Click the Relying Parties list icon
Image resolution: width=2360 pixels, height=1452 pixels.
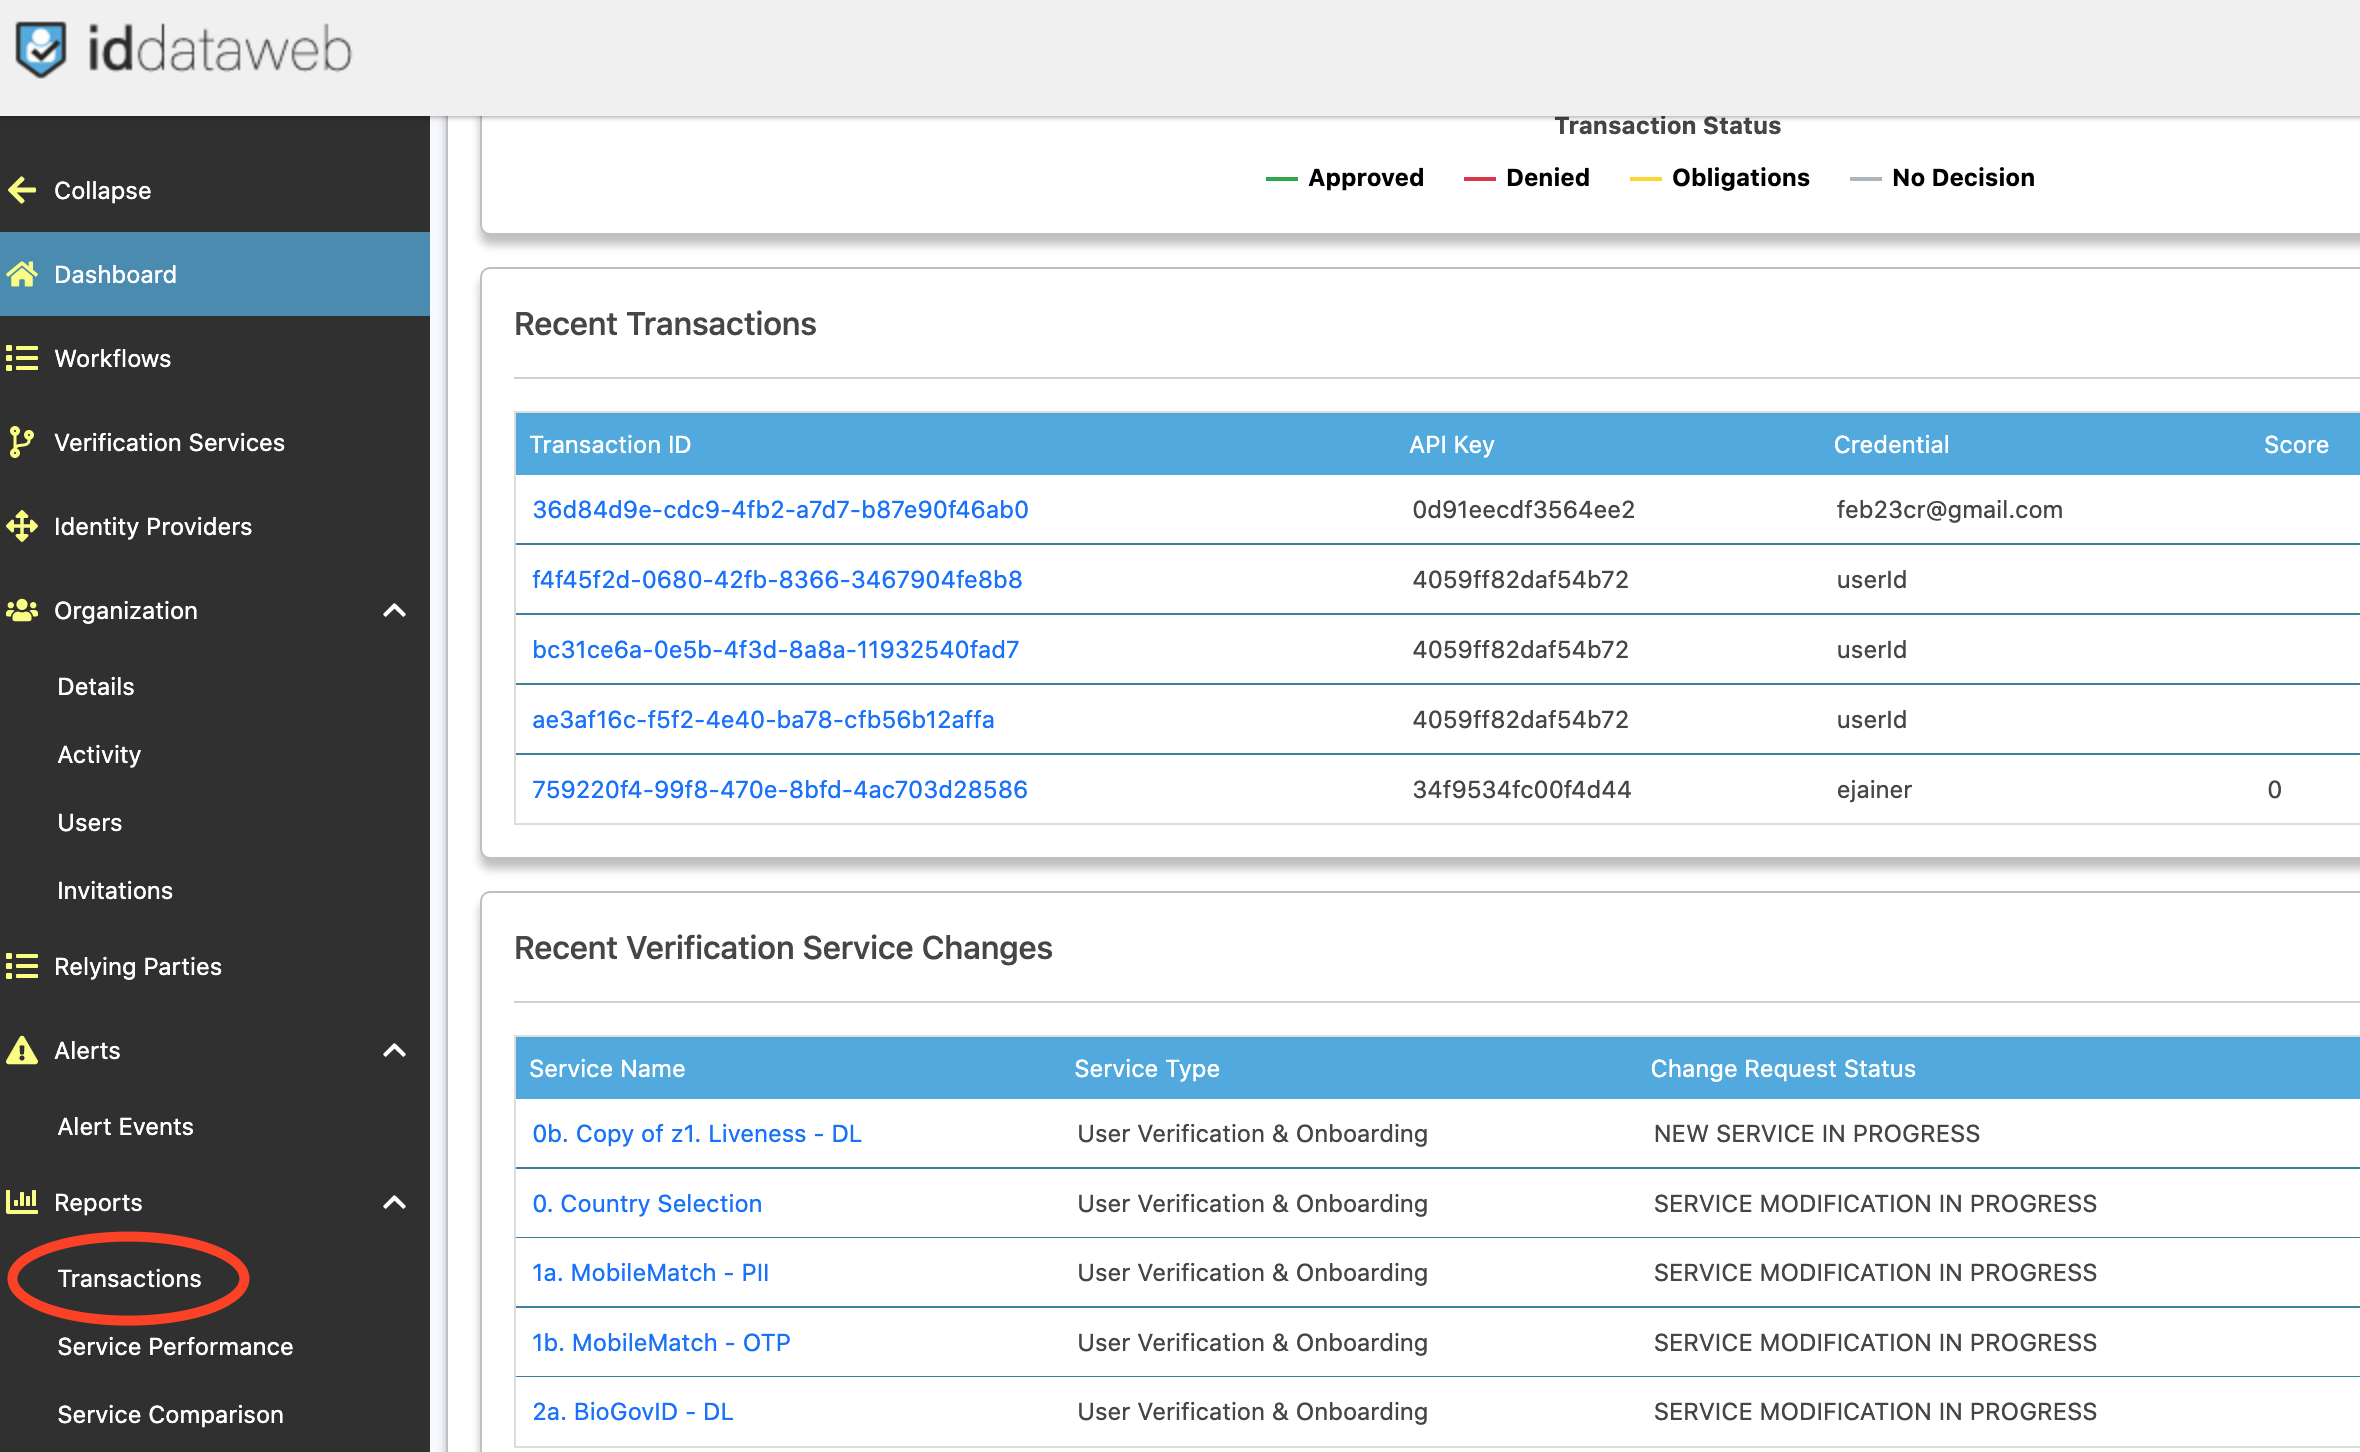22,966
